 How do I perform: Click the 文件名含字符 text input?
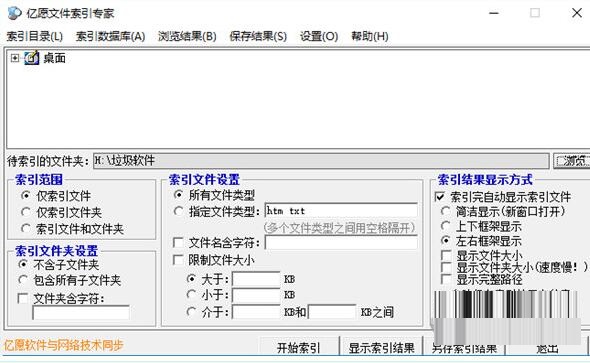click(341, 243)
